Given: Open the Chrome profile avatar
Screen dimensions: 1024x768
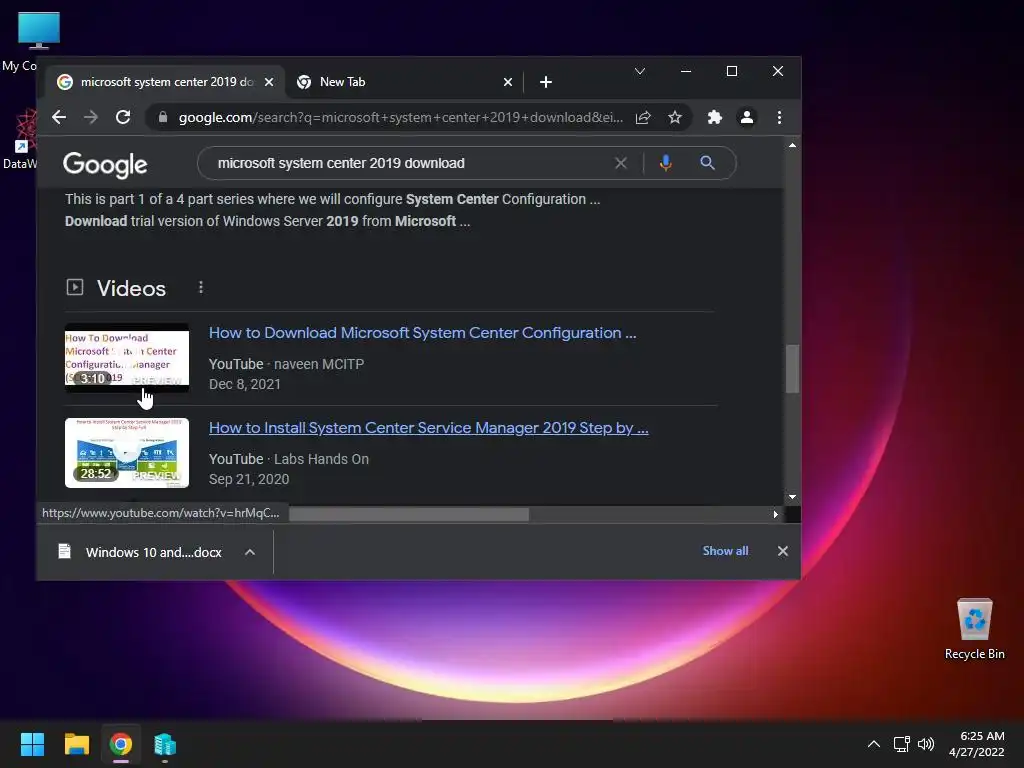Looking at the screenshot, I should tap(746, 118).
